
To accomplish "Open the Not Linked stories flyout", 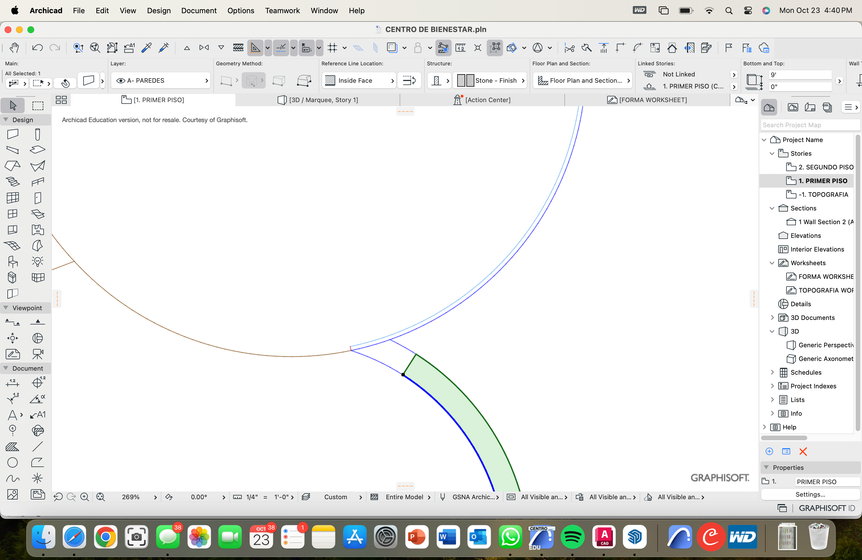I will [733, 75].
